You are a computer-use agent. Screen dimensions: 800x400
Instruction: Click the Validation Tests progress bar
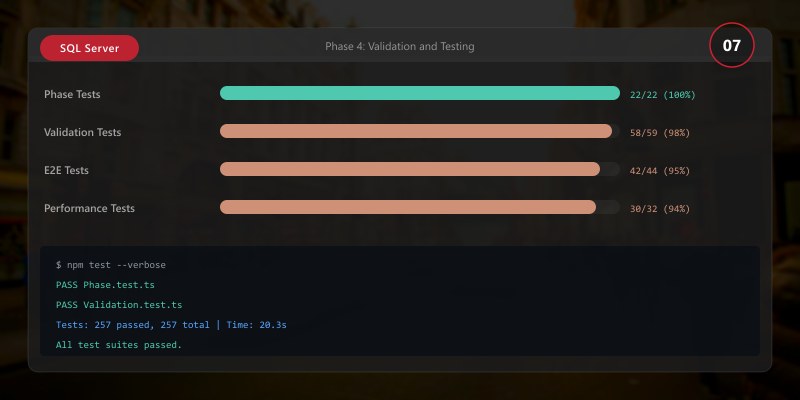tap(420, 131)
